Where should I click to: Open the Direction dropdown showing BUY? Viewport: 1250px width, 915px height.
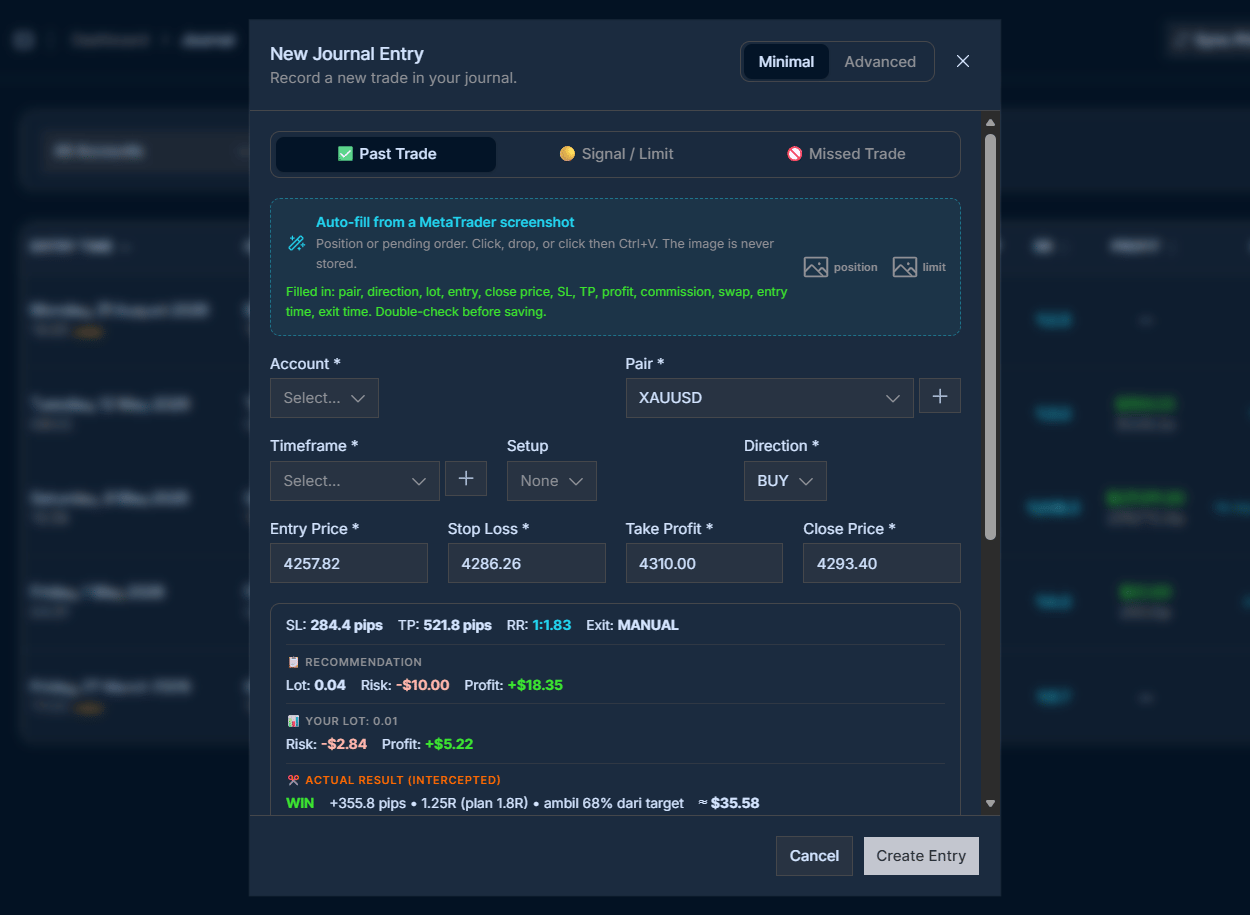(785, 481)
